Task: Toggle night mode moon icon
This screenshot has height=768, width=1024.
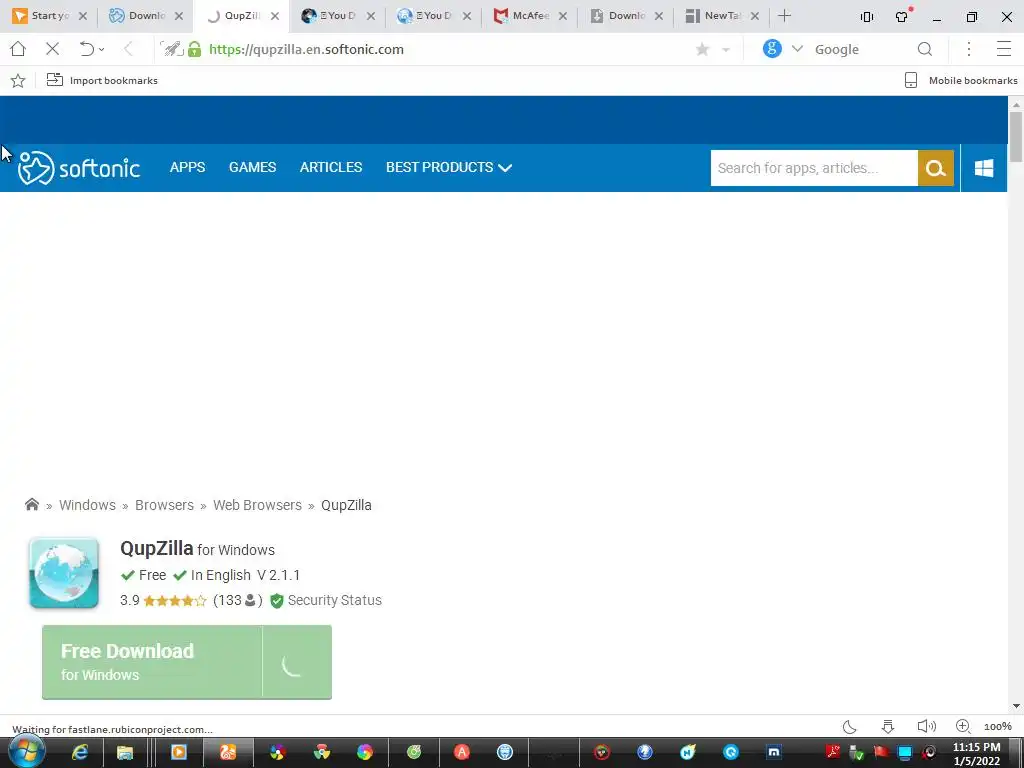Action: pos(849,726)
